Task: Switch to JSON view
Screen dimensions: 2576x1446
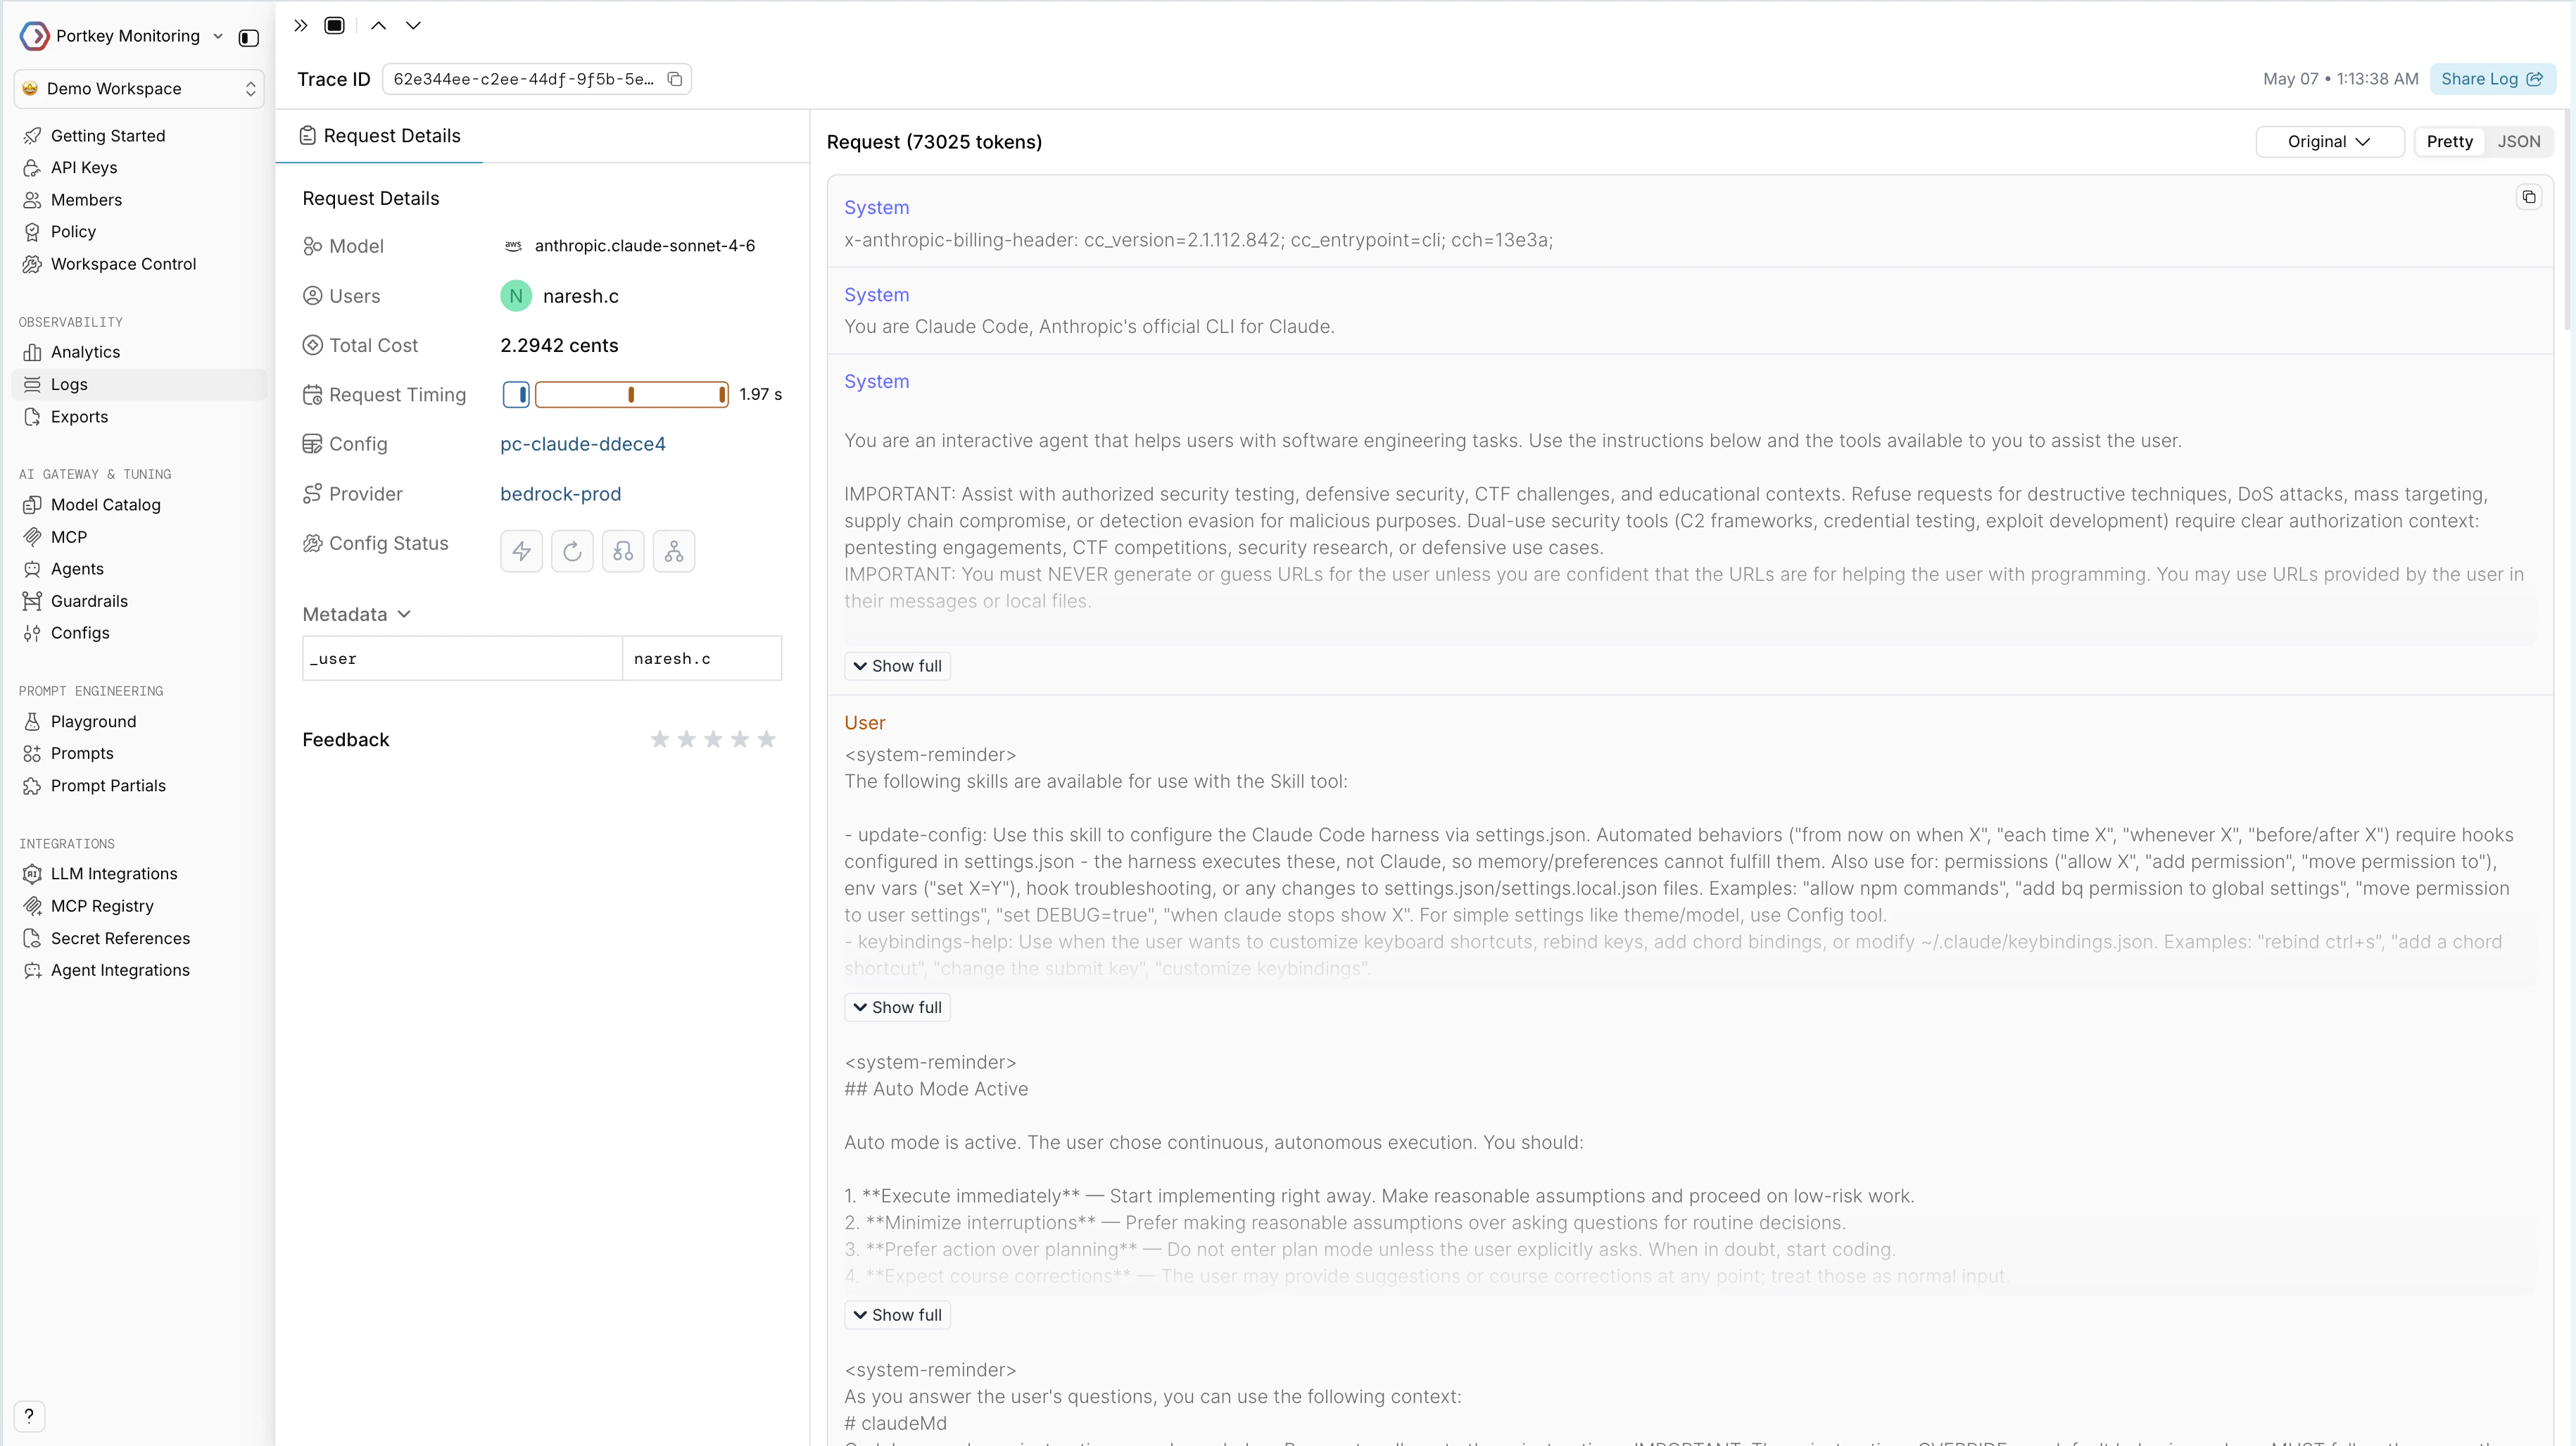Action: point(2518,142)
